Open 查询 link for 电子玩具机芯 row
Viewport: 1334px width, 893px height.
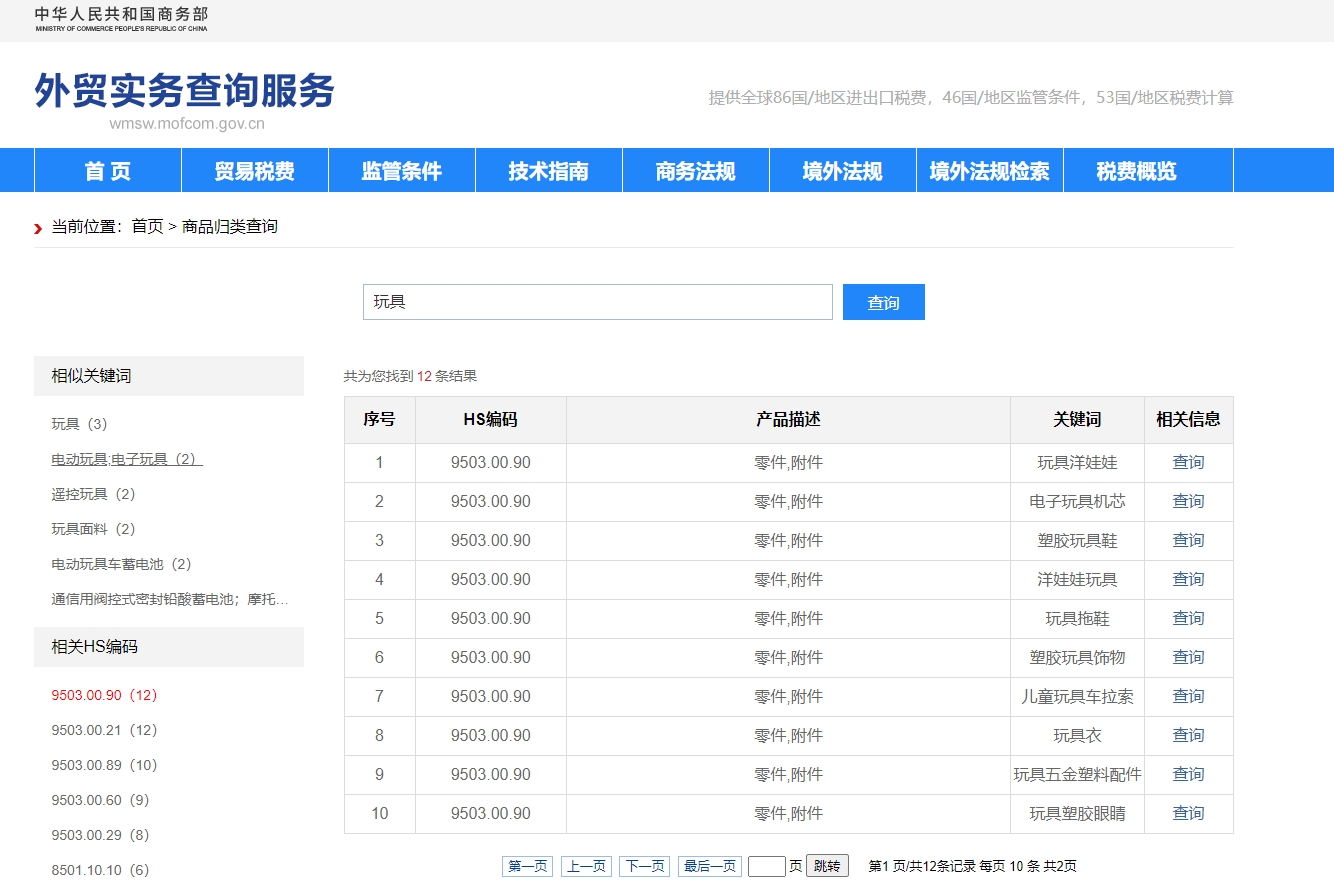tap(1187, 501)
